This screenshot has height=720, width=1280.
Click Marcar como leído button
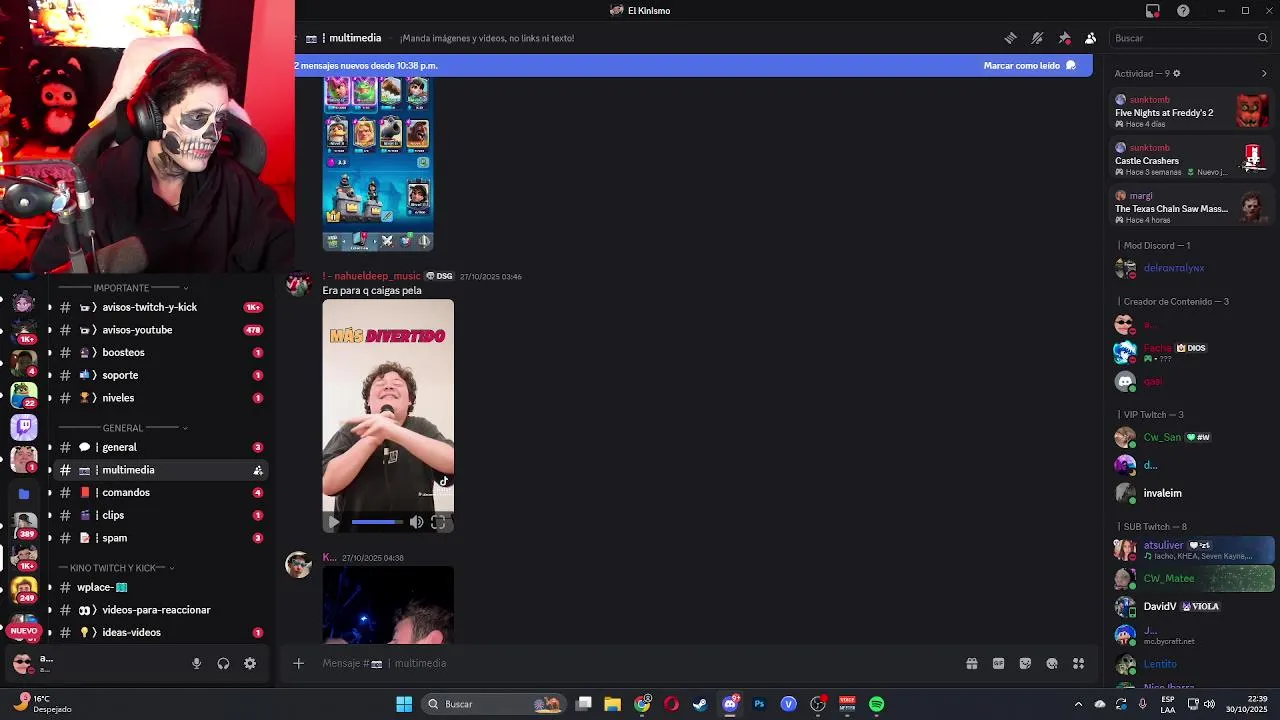pos(1029,65)
